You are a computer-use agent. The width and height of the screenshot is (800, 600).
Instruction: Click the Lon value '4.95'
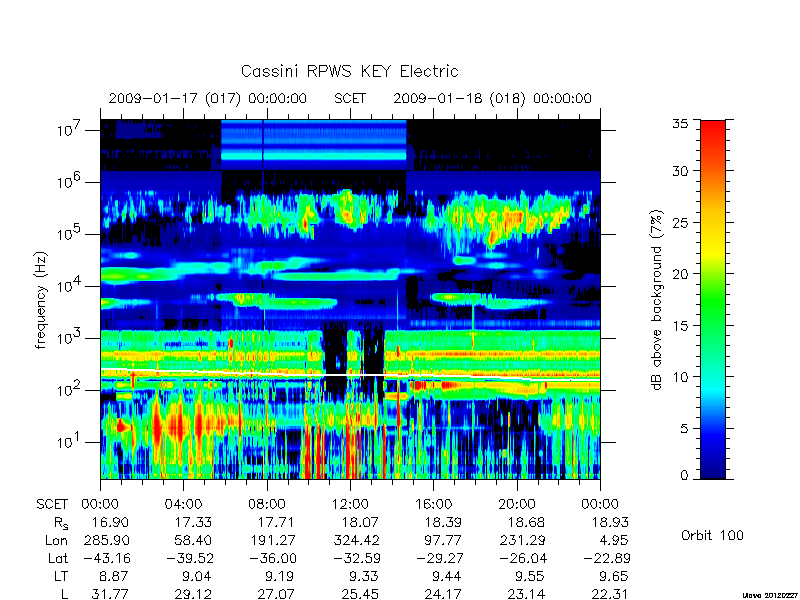pyautogui.click(x=614, y=540)
